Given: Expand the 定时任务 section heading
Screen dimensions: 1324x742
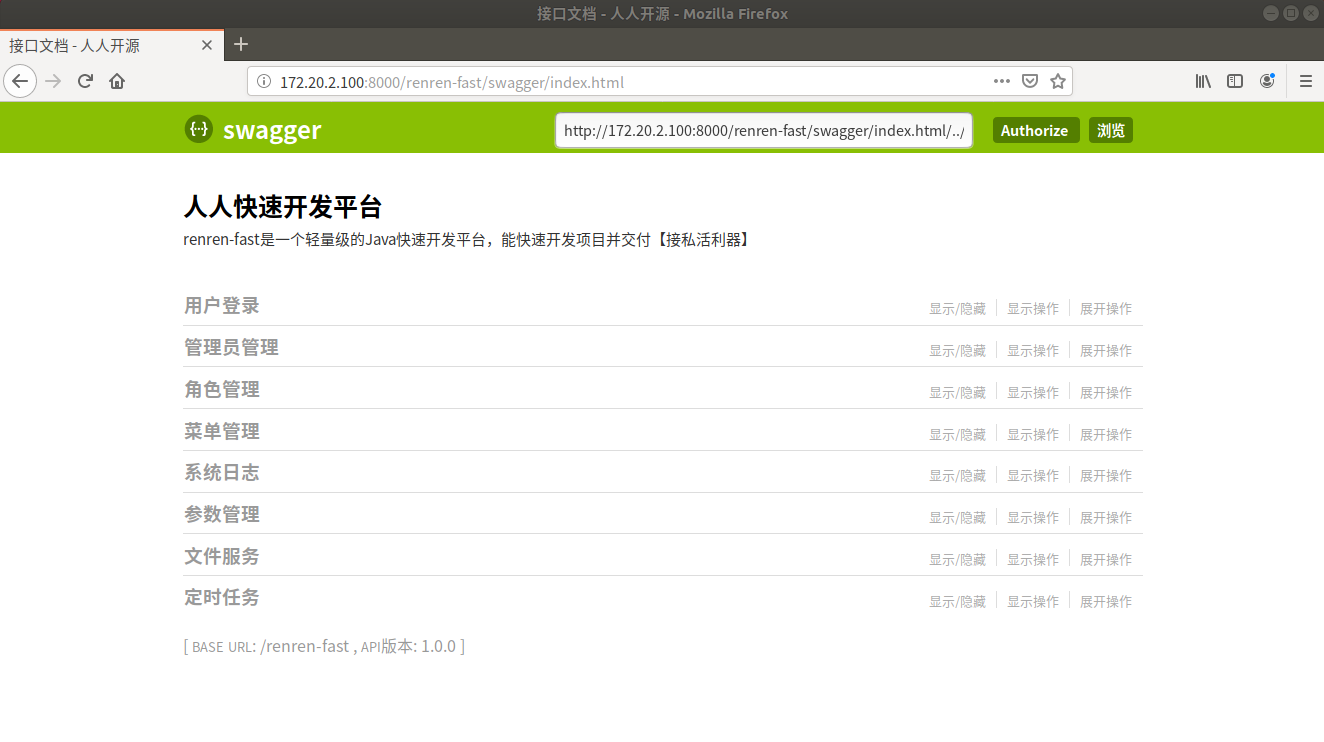Looking at the screenshot, I should tap(222, 597).
